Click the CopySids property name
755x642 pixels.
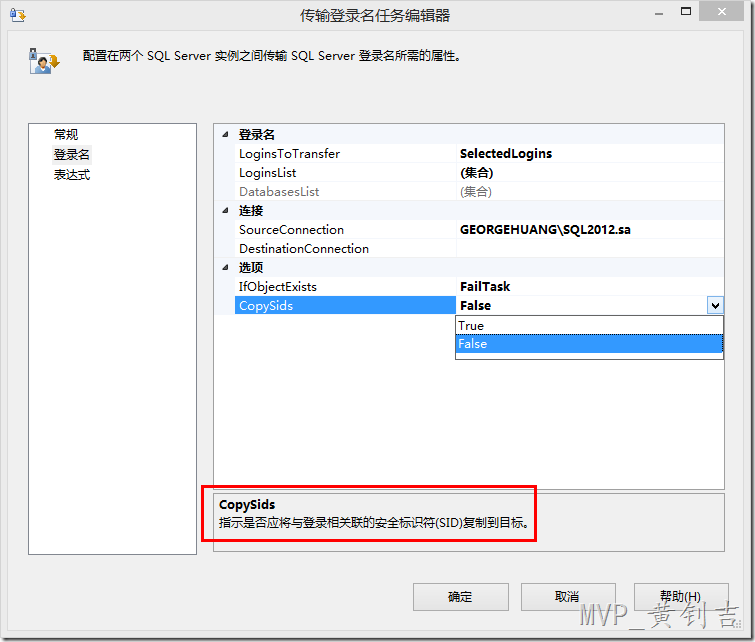[345, 305]
